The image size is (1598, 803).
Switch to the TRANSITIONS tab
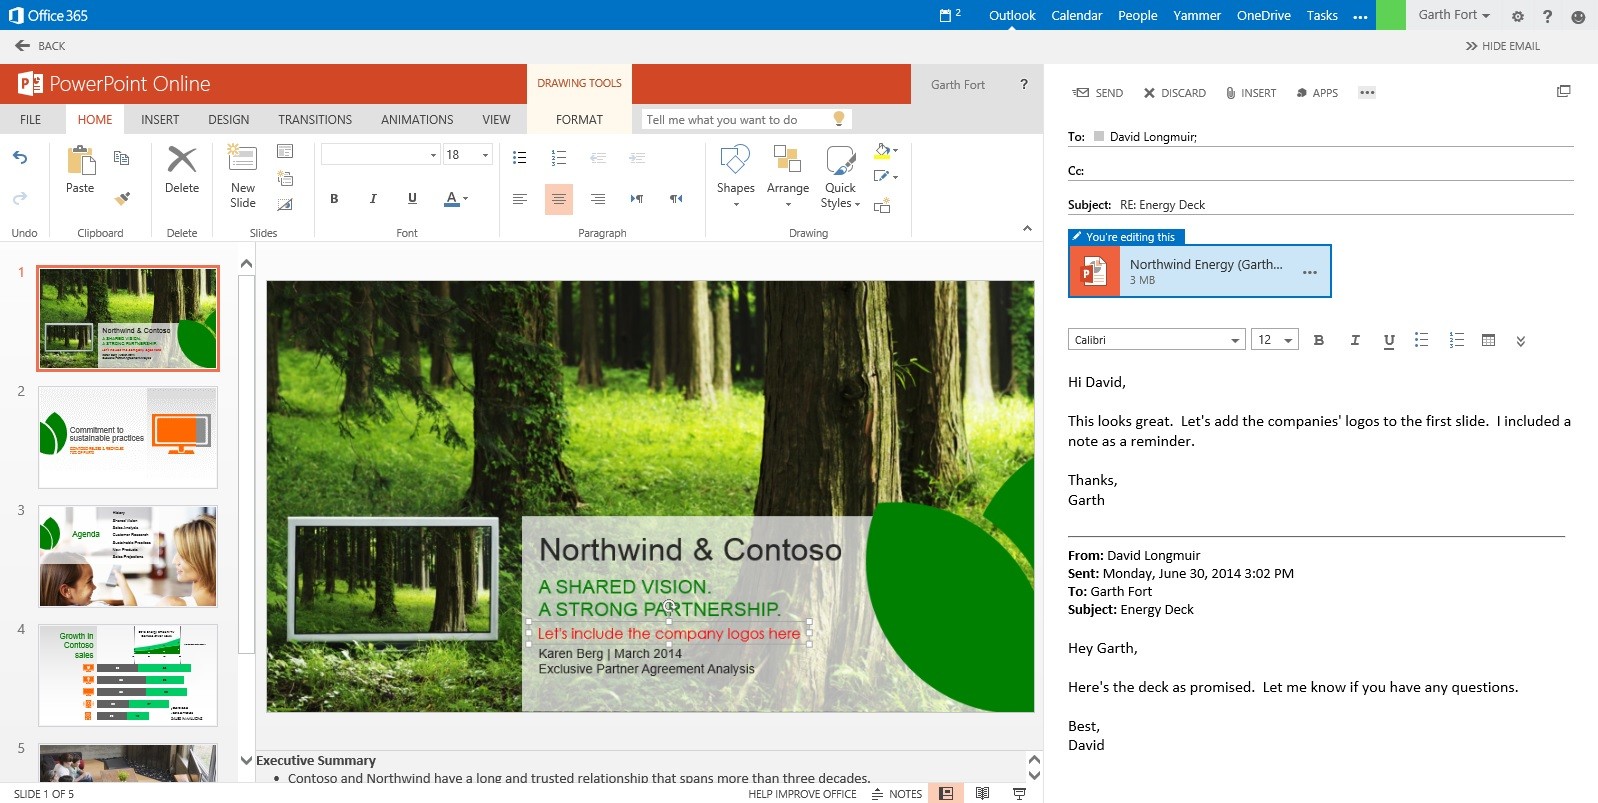click(x=315, y=119)
